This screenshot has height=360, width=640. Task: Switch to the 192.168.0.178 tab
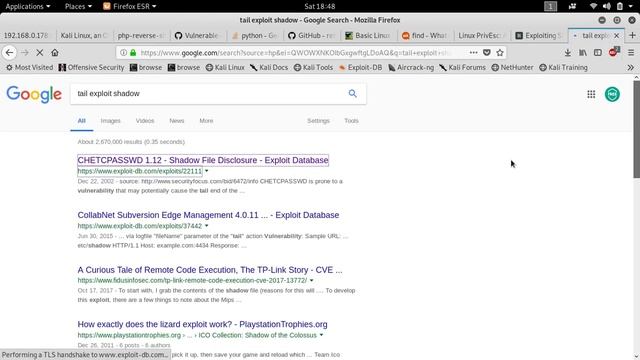click(28, 36)
